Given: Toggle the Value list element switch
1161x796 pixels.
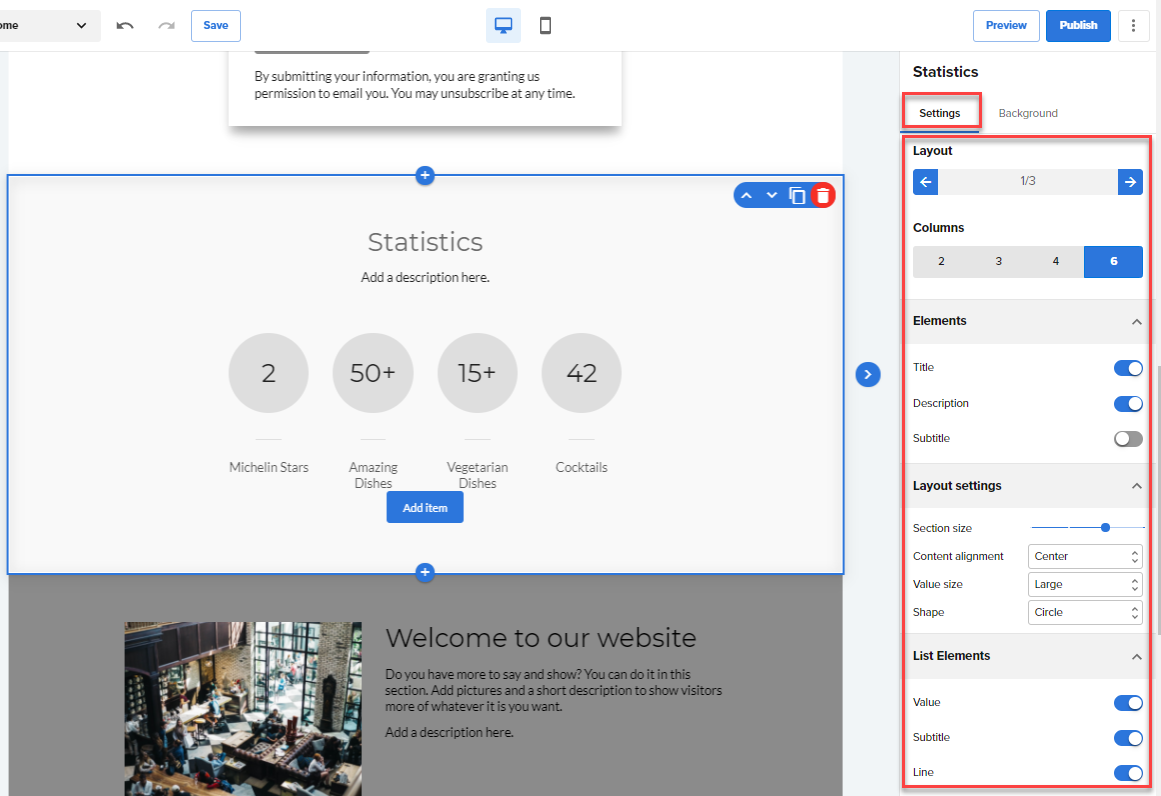Looking at the screenshot, I should tap(1128, 703).
